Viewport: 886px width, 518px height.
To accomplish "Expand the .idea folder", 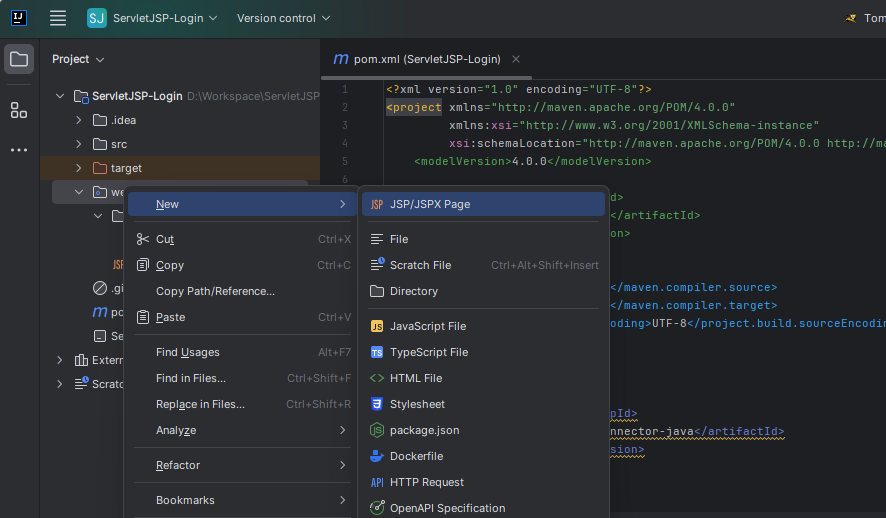I will [79, 120].
